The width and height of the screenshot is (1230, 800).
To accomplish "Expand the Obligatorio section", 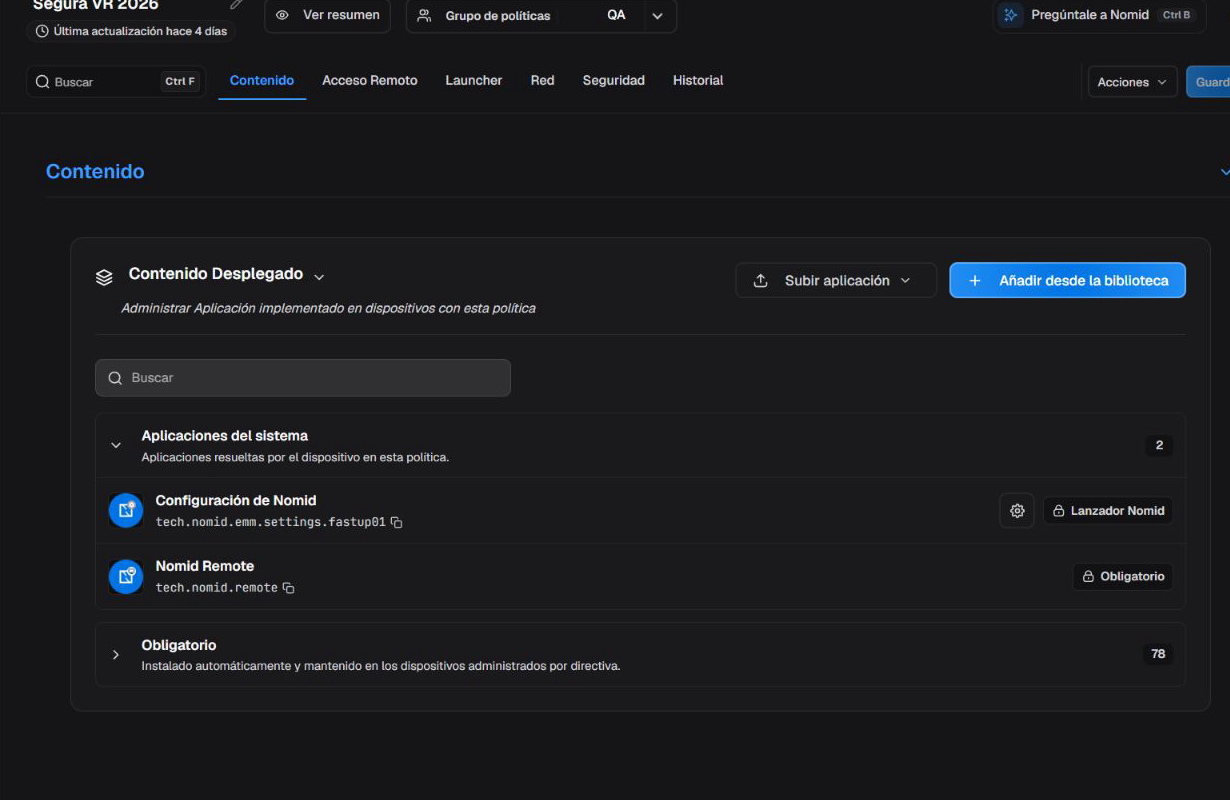I will point(116,655).
